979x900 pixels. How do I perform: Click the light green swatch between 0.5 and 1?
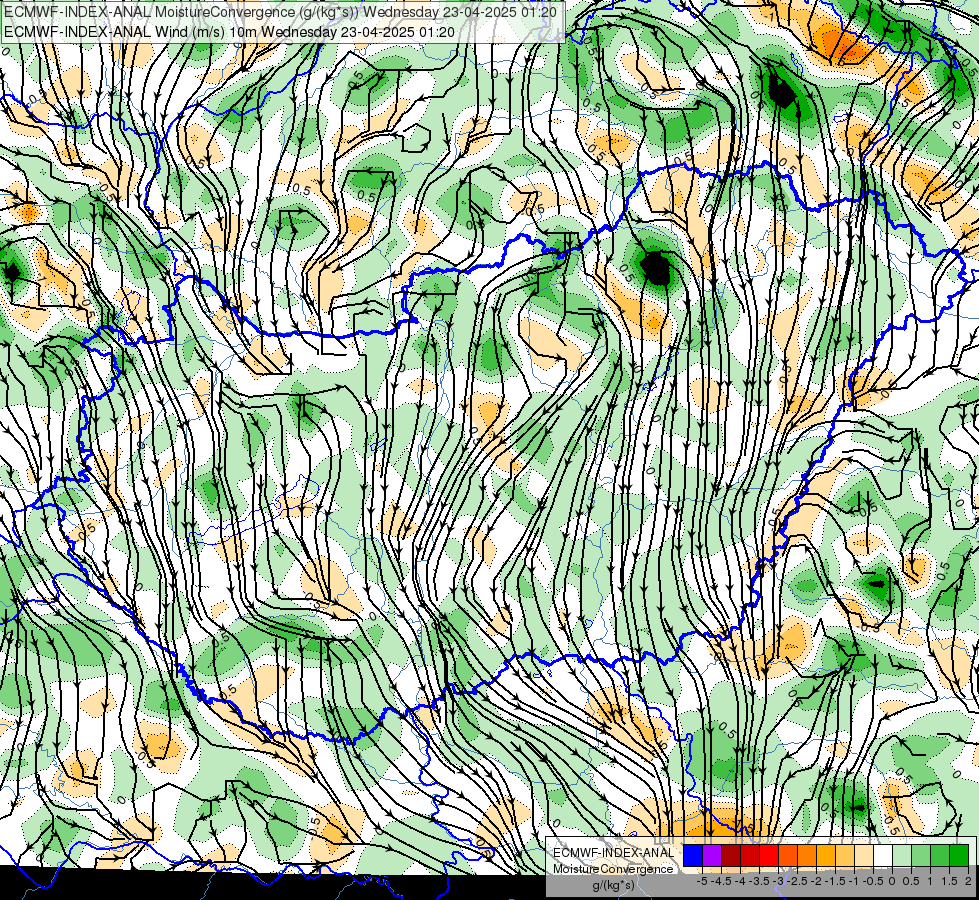pyautogui.click(x=922, y=855)
